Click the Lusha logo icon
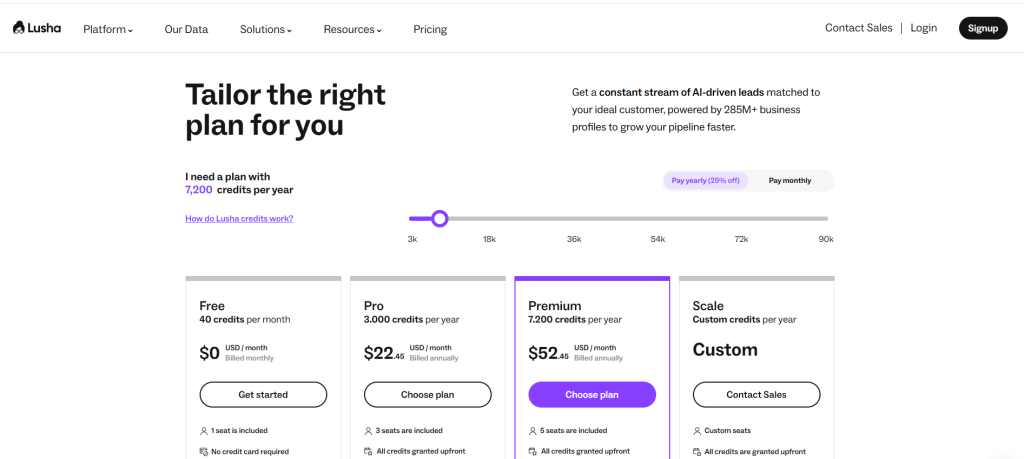Screen dimensions: 1024x459 coord(19,28)
